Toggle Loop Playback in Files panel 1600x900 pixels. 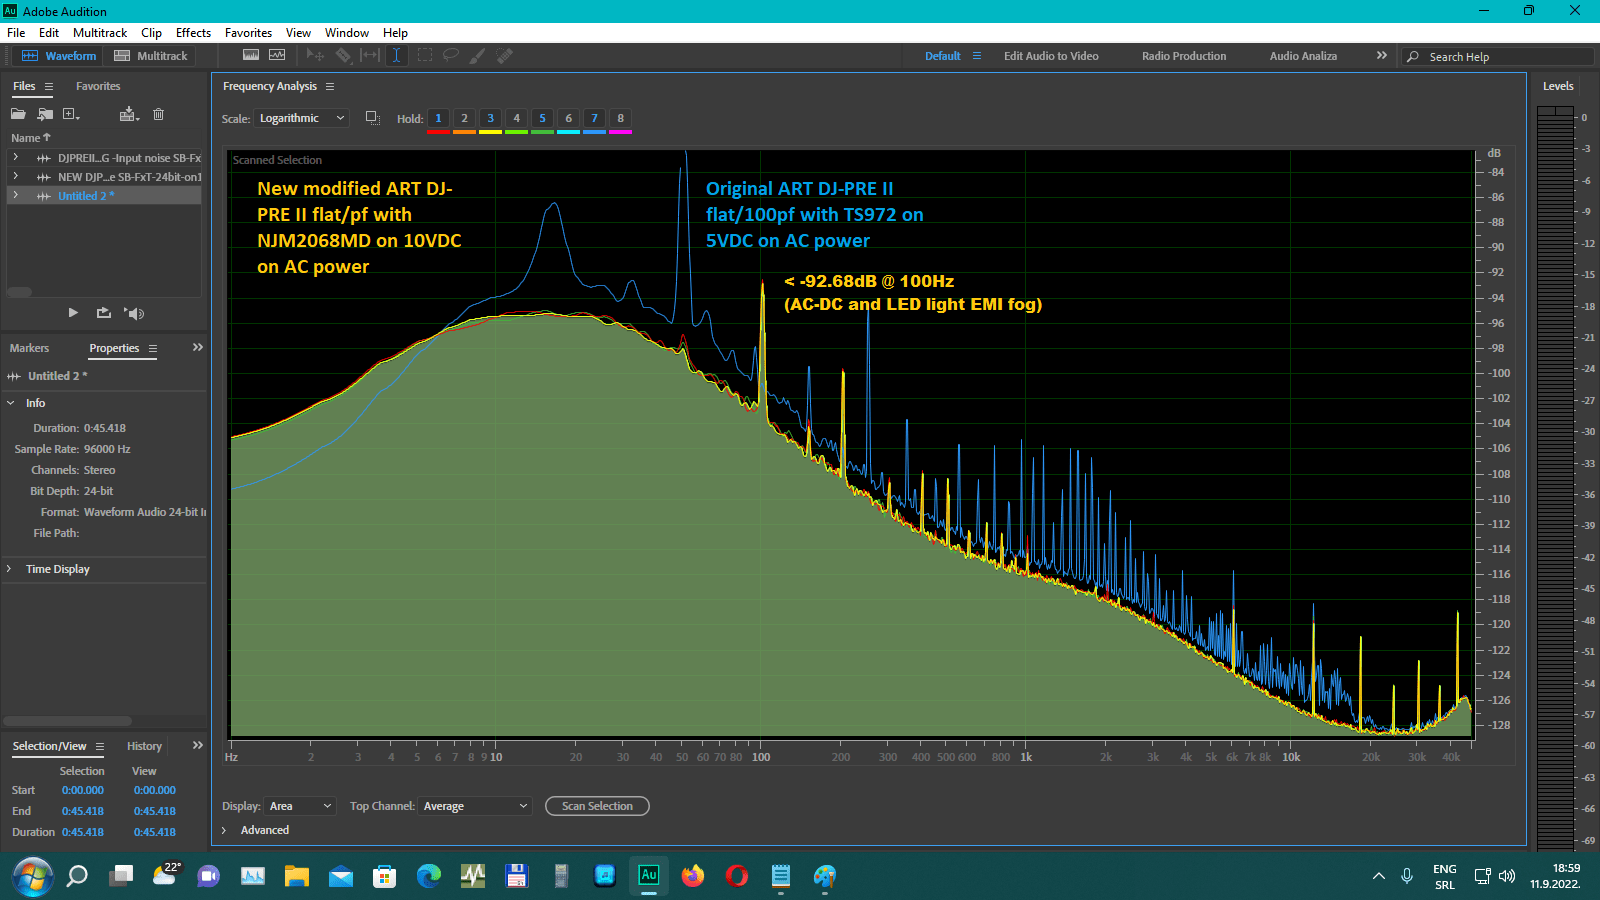[x=104, y=313]
